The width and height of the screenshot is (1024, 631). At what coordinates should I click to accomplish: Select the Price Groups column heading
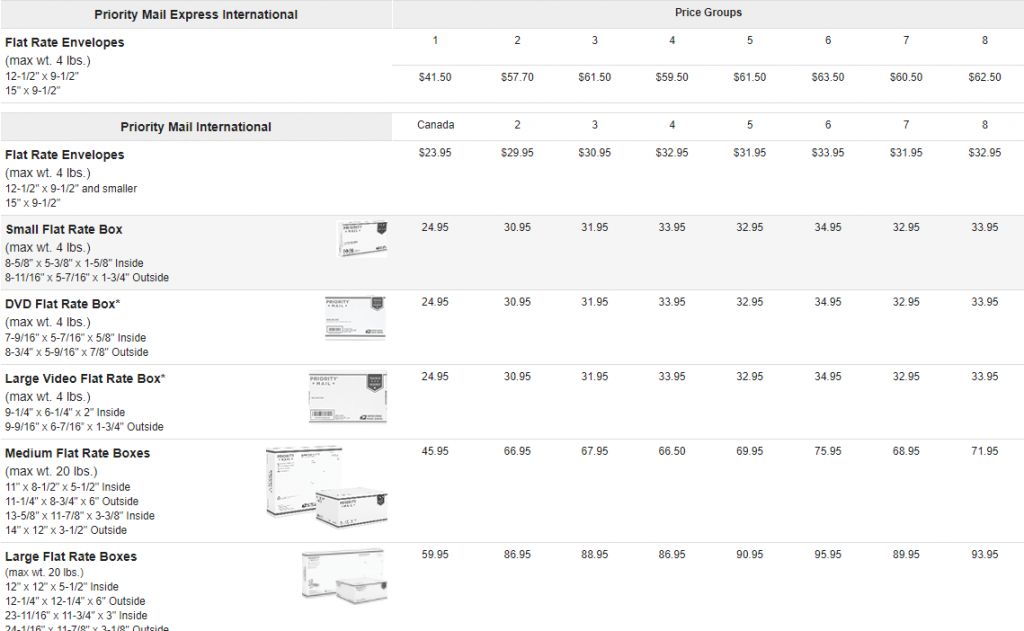click(708, 13)
